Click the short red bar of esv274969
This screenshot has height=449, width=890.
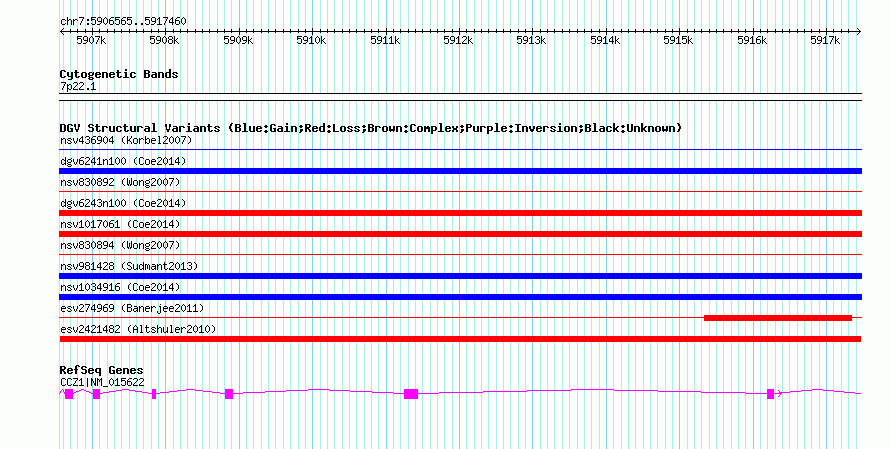pos(778,318)
